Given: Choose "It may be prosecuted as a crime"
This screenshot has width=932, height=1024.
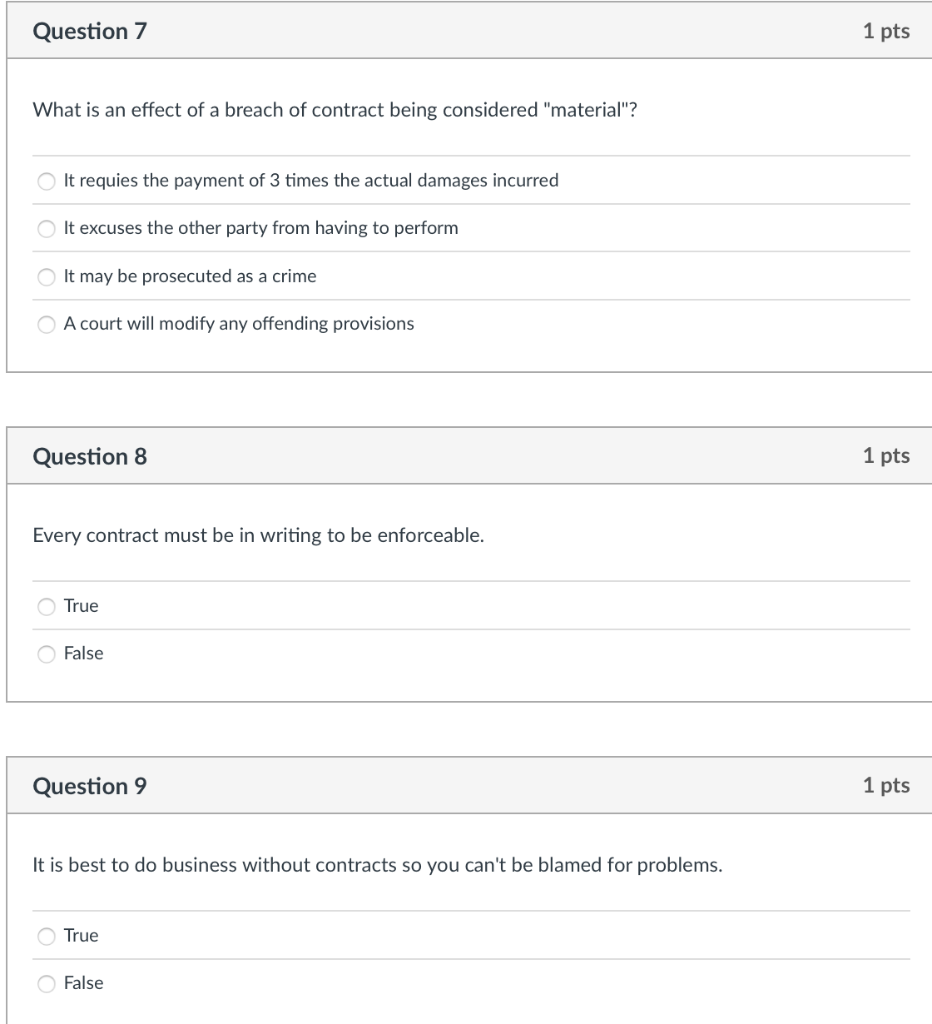Looking at the screenshot, I should 45,276.
